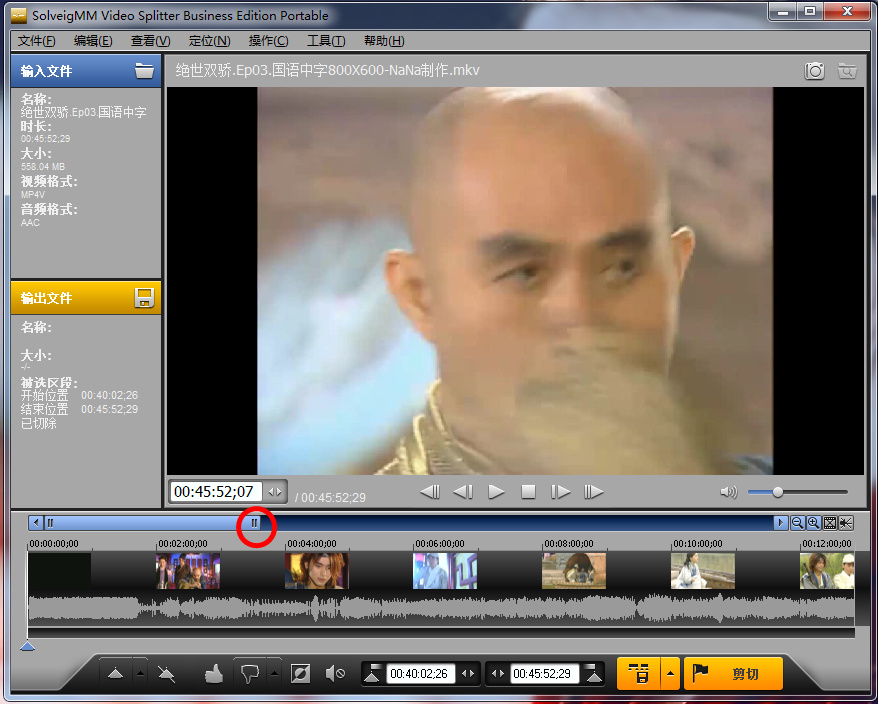Toggle fragment audio mute icon in toolbar

click(335, 673)
